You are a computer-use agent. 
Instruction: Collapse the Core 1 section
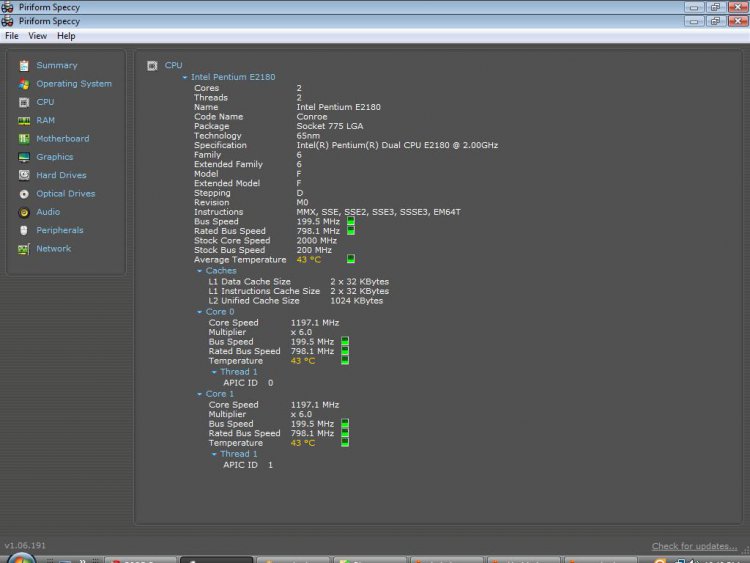[199, 394]
